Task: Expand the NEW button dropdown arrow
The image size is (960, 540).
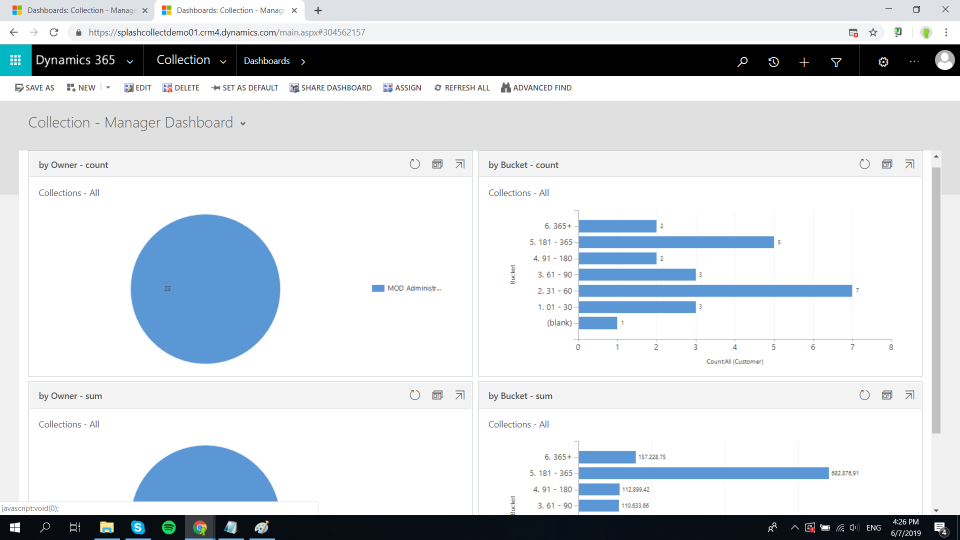Action: pyautogui.click(x=108, y=88)
